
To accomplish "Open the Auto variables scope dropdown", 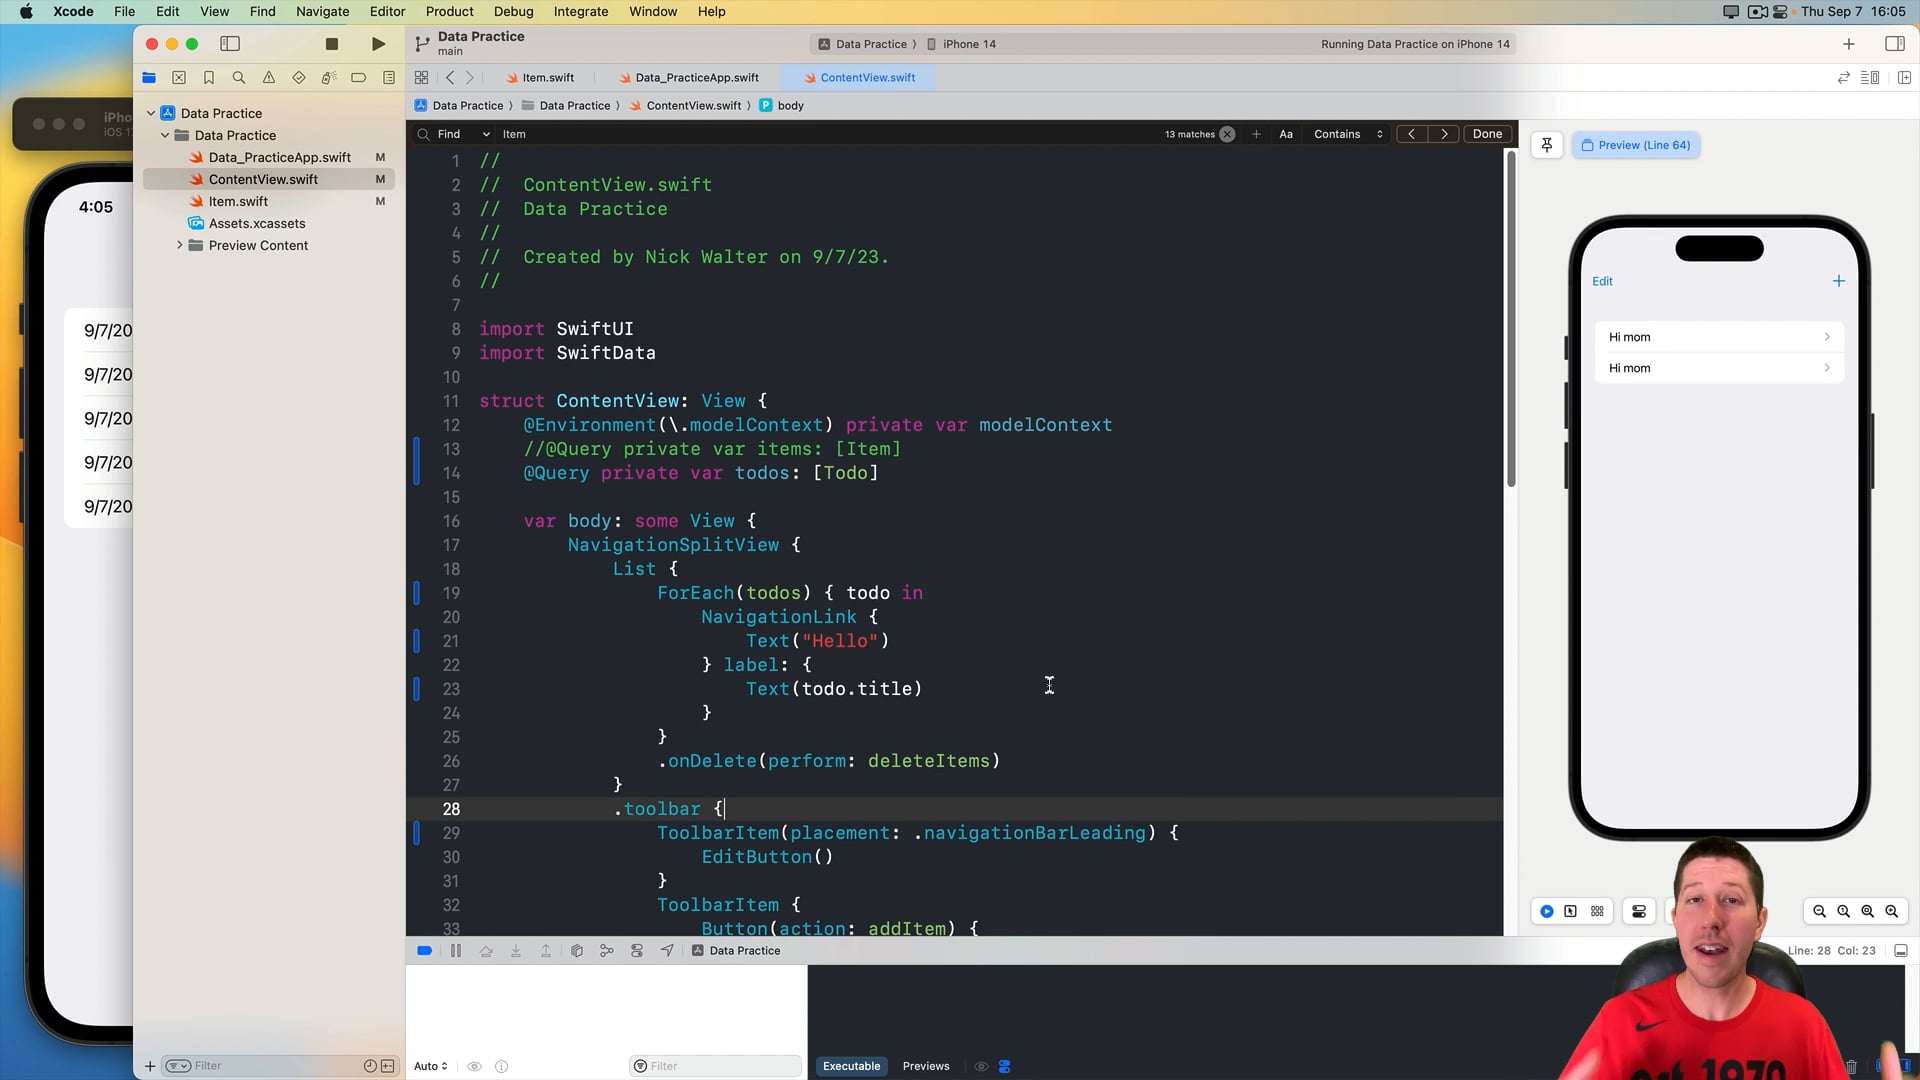I will click(431, 1066).
